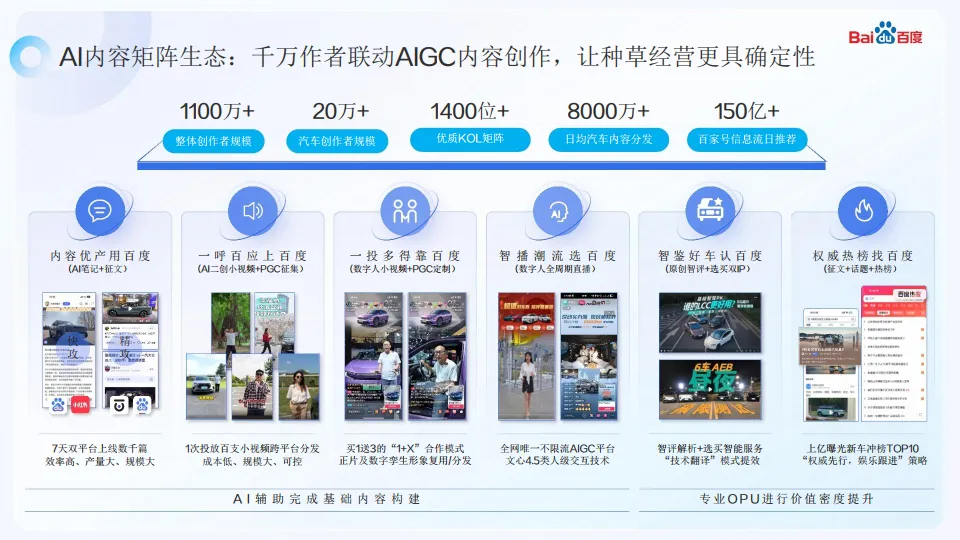960x540 pixels.
Task: Click the blue ring icon beside the title
Action: tap(30, 57)
